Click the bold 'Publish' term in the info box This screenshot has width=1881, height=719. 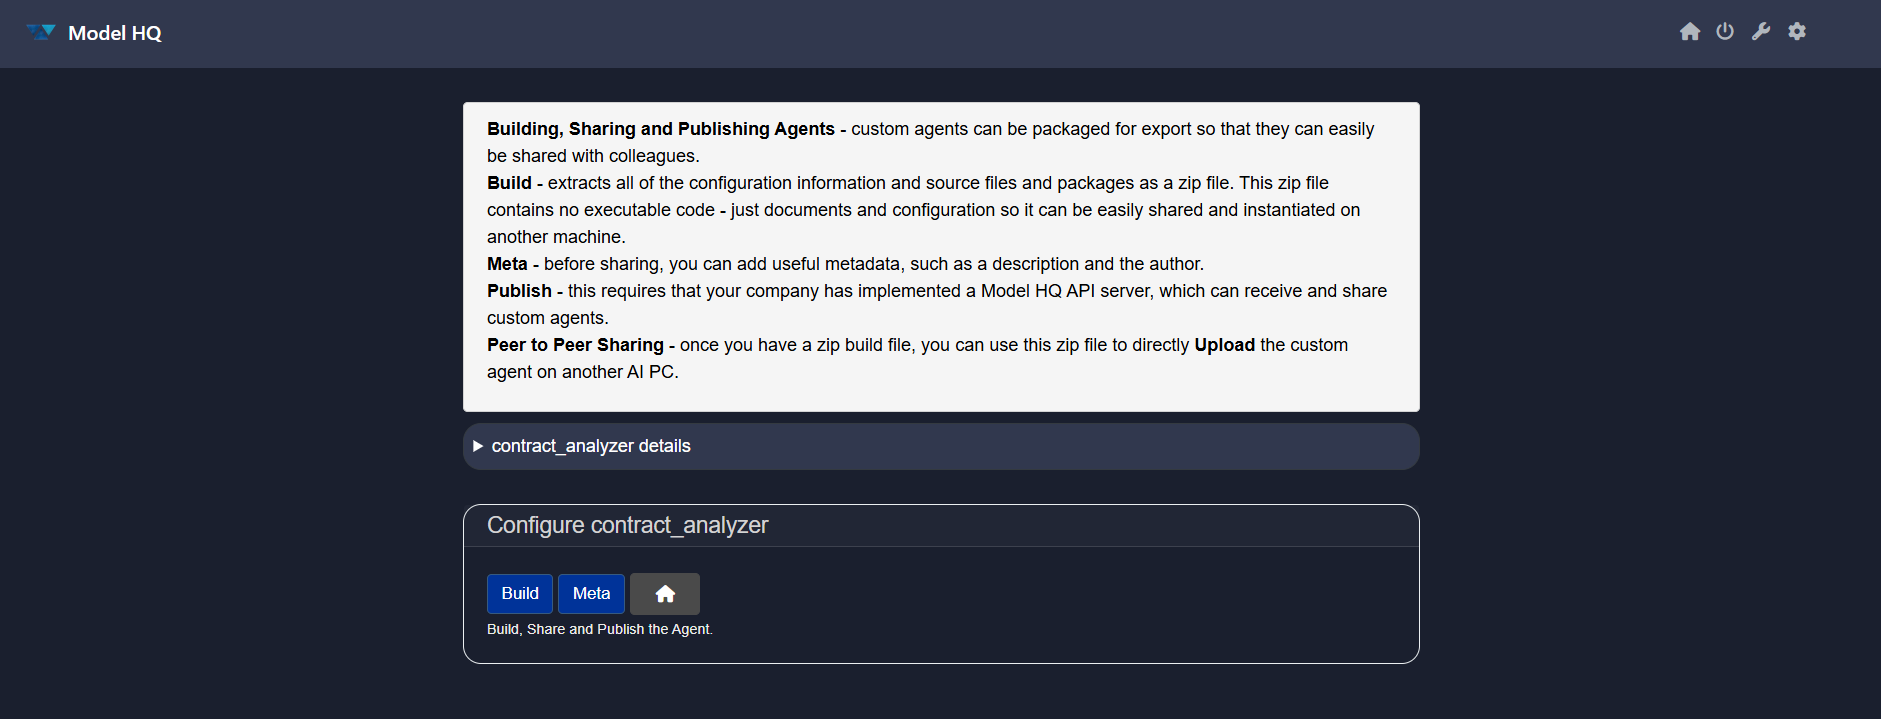519,291
